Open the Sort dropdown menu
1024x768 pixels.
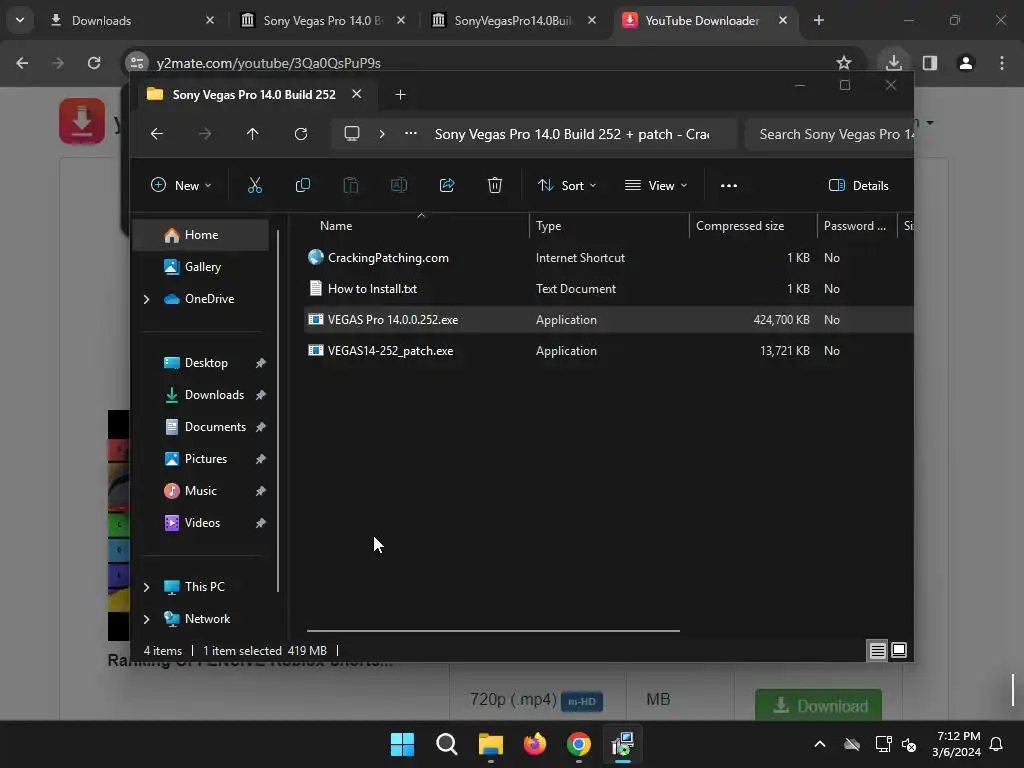click(x=567, y=185)
